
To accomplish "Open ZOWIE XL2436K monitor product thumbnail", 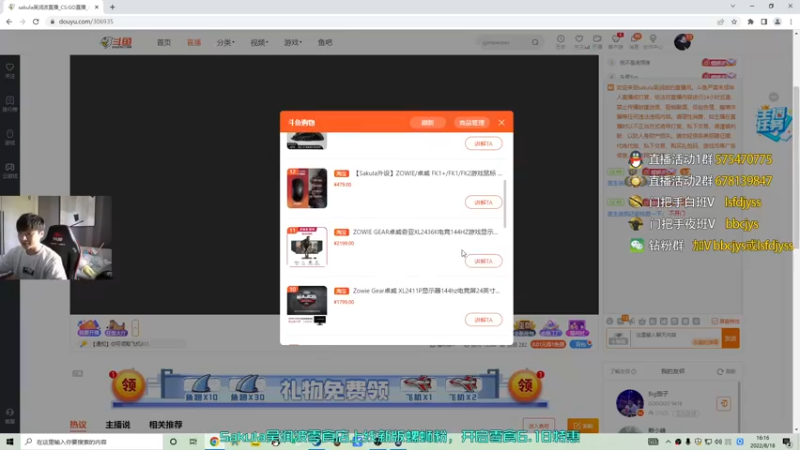I will point(307,246).
